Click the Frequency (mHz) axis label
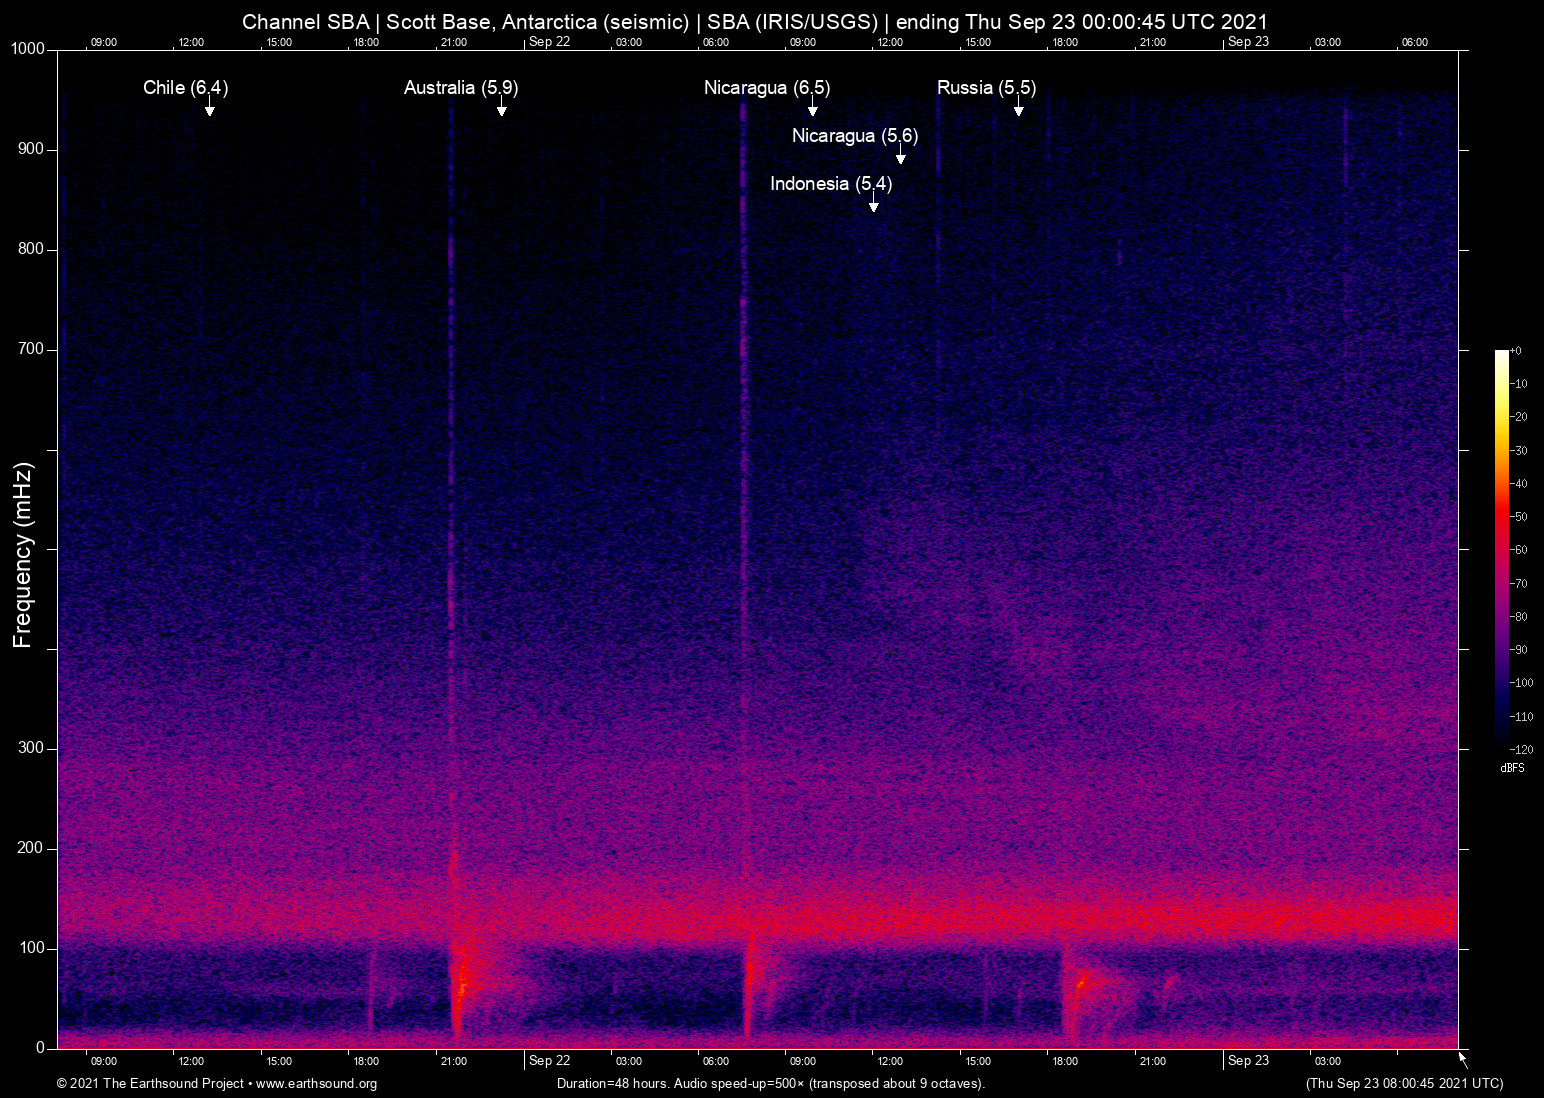Viewport: 1544px width, 1098px height. click(x=23, y=555)
